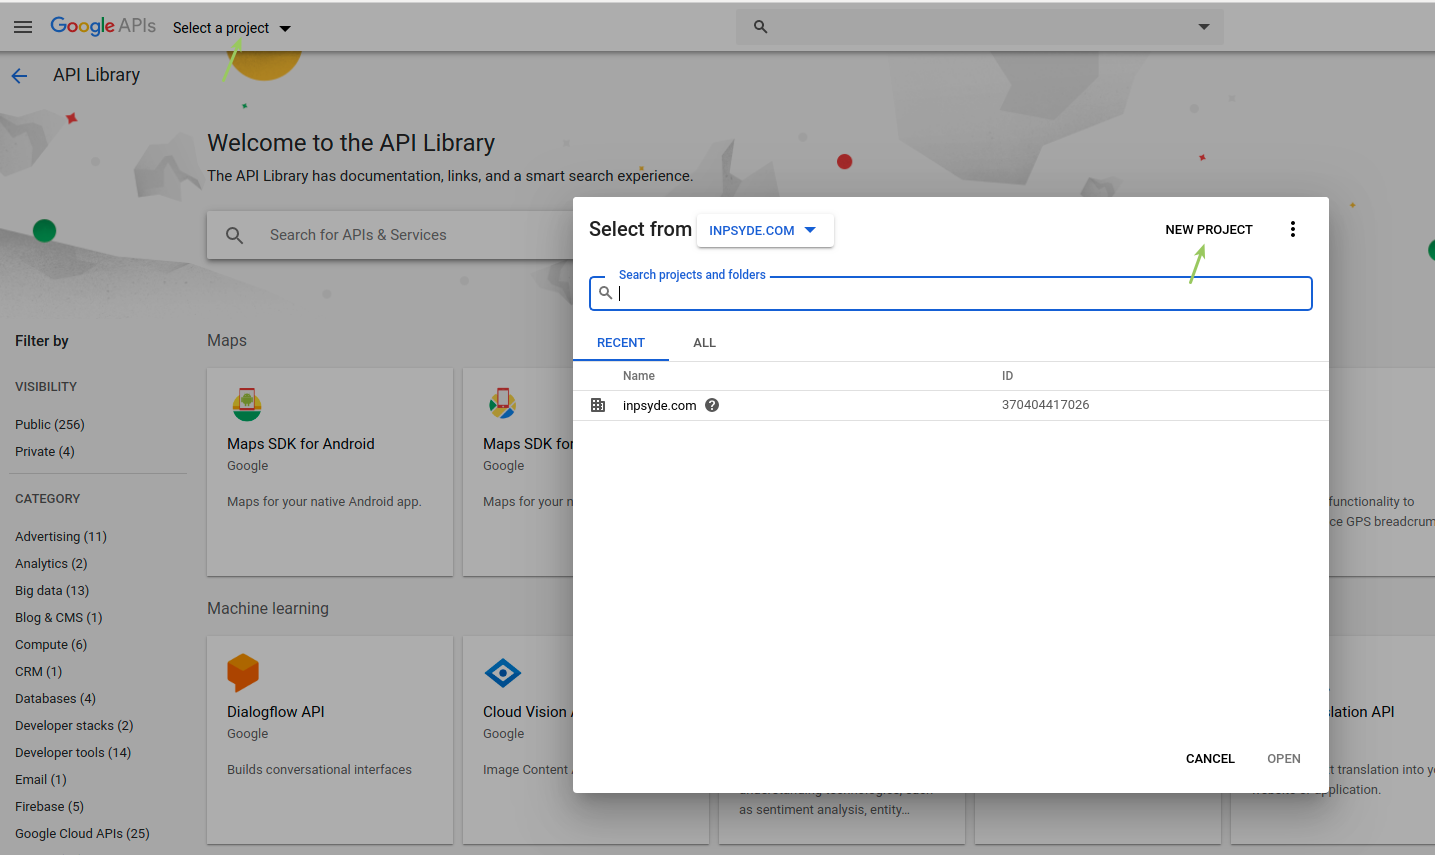Dismiss the dialog with CANCEL

coord(1210,758)
